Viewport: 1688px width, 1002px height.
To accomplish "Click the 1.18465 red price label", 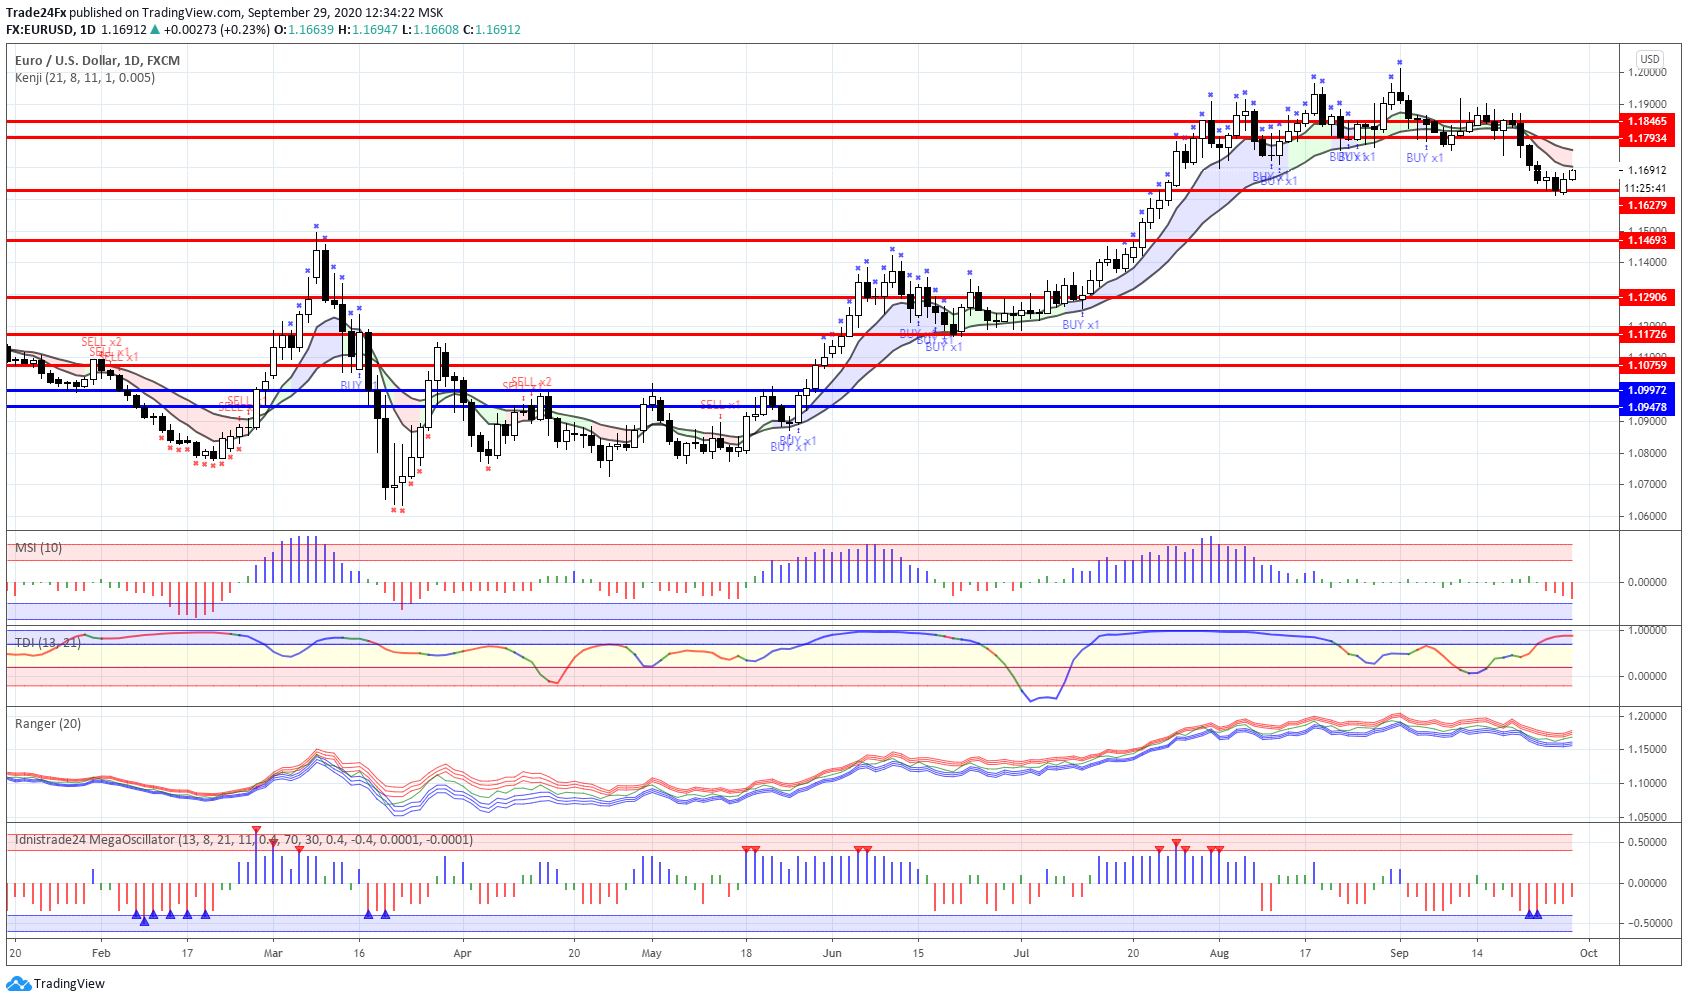I will 1648,122.
